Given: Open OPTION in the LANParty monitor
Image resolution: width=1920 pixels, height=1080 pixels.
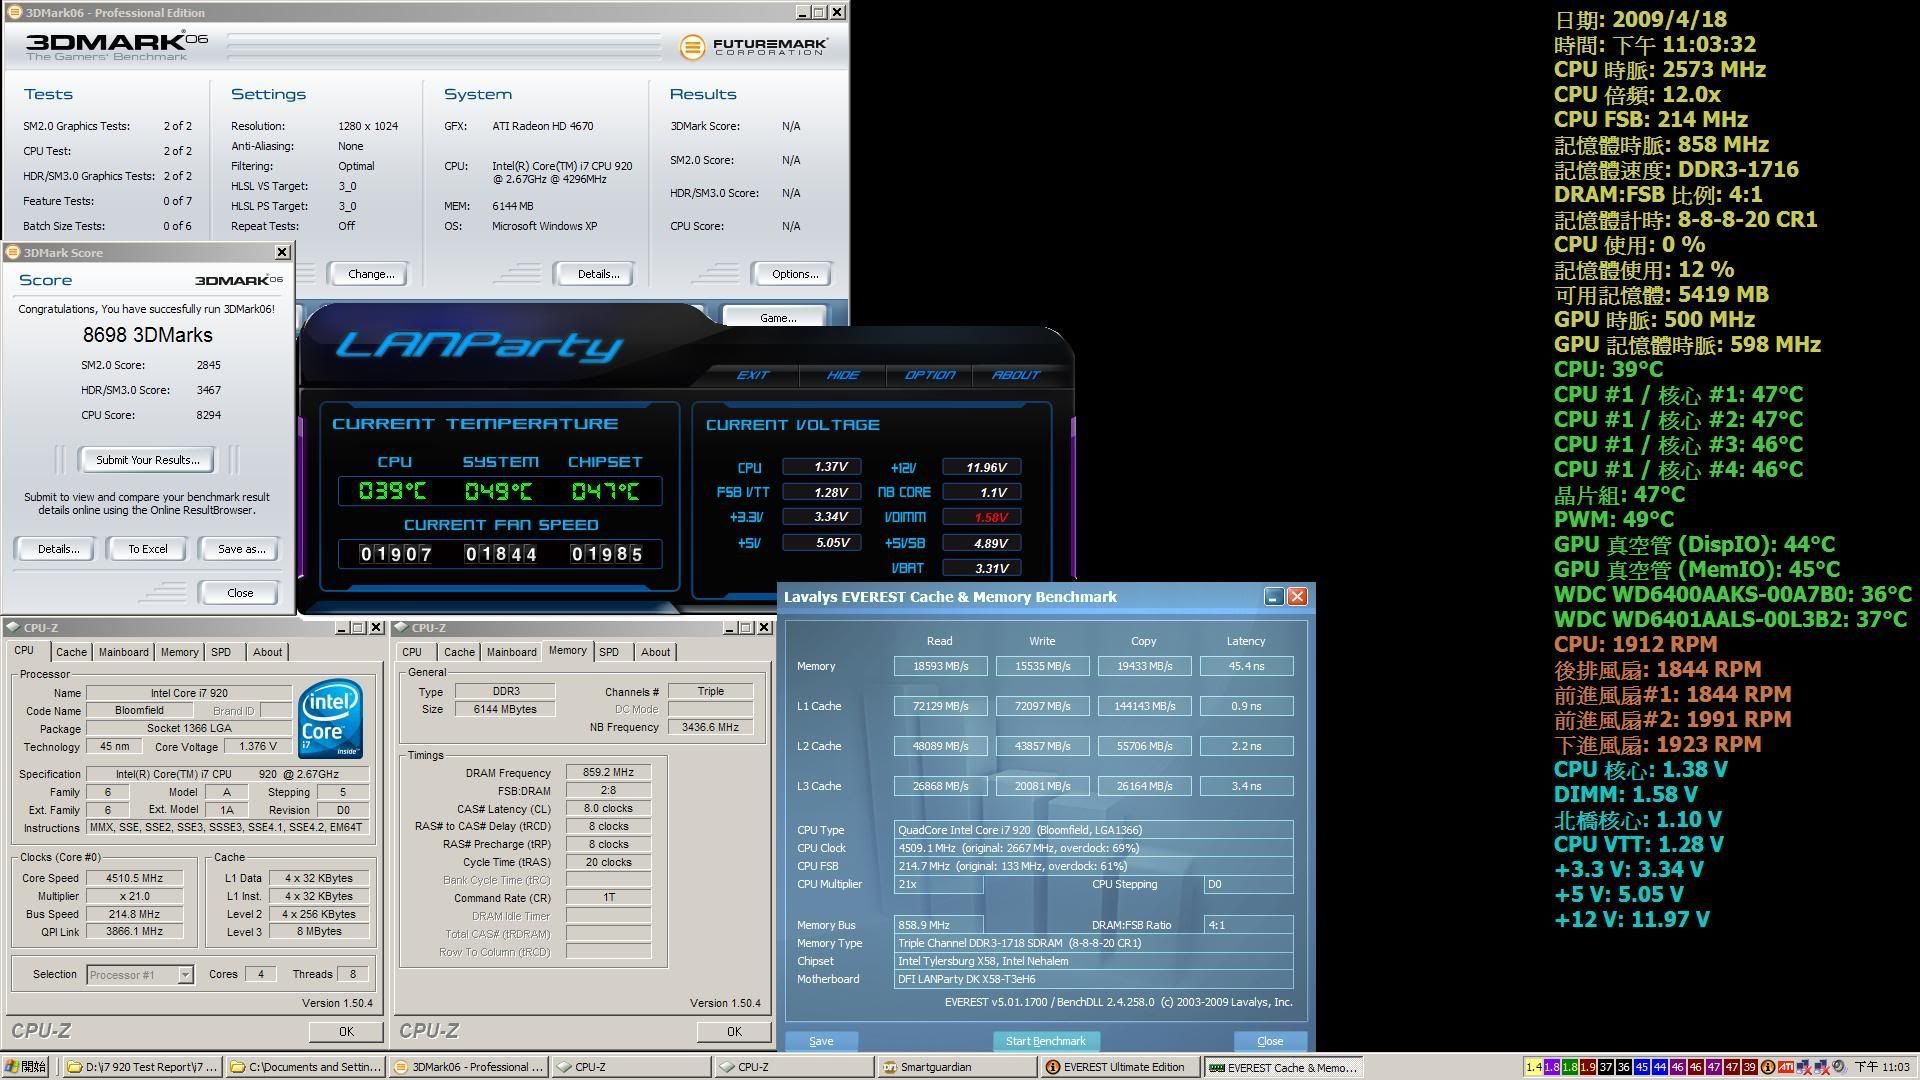Looking at the screenshot, I should point(930,375).
